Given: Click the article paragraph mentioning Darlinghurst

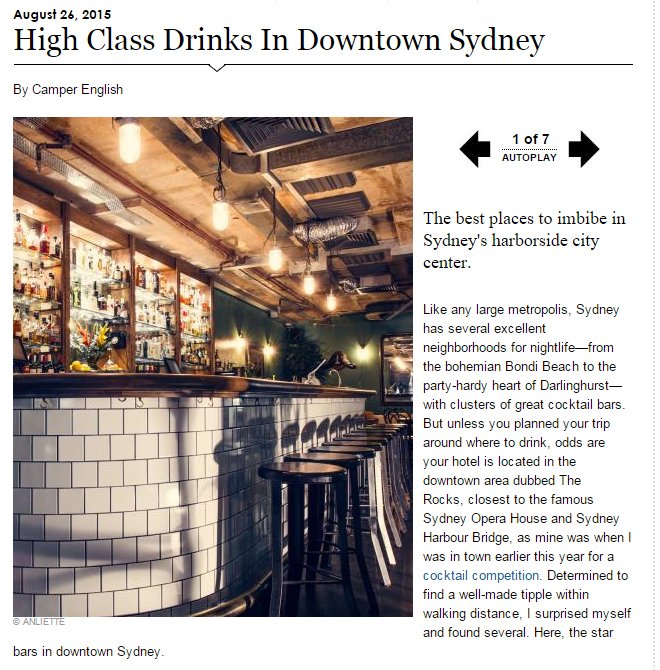Looking at the screenshot, I should coord(527,471).
